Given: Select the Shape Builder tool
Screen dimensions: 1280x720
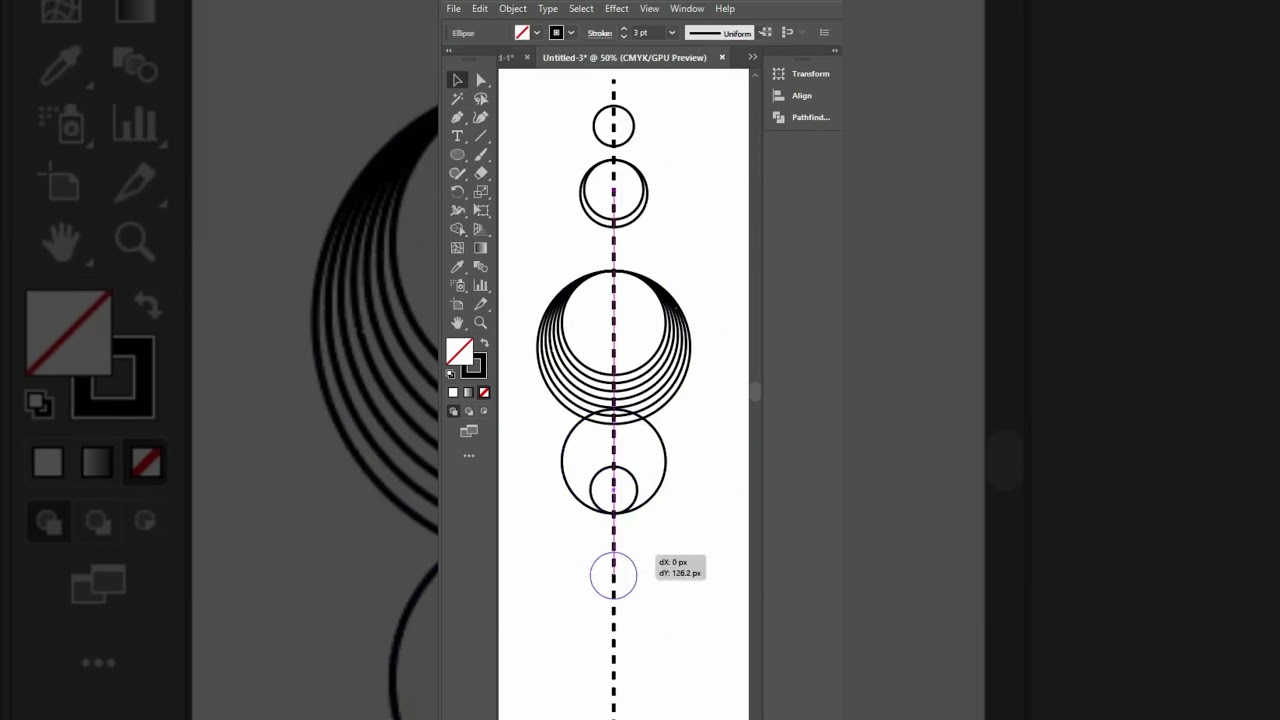Looking at the screenshot, I should coord(457,229).
